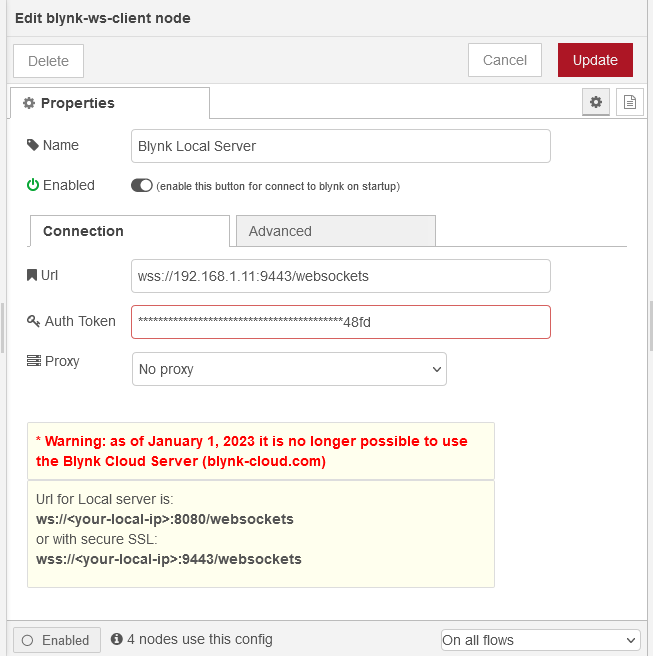The image size is (654, 656).
Task: Click the green power icon beside Enabled
Action: (x=33, y=185)
